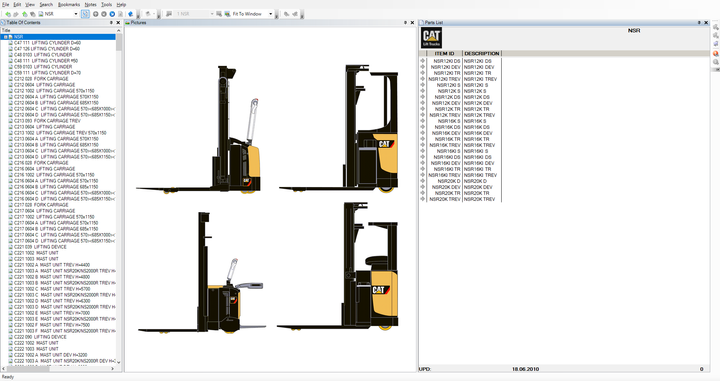Image resolution: width=720 pixels, height=381 pixels.
Task: Close the Parts List panel
Action: [x=706, y=22]
